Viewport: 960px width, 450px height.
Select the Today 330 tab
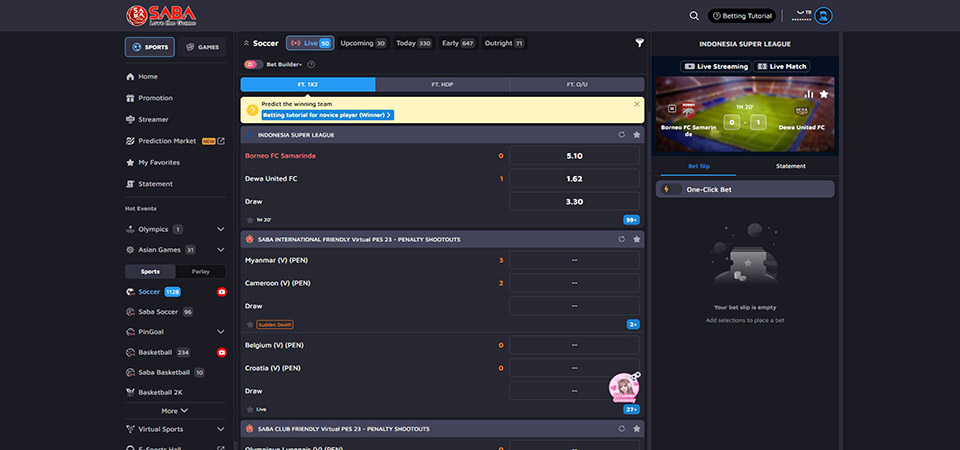[x=413, y=43]
